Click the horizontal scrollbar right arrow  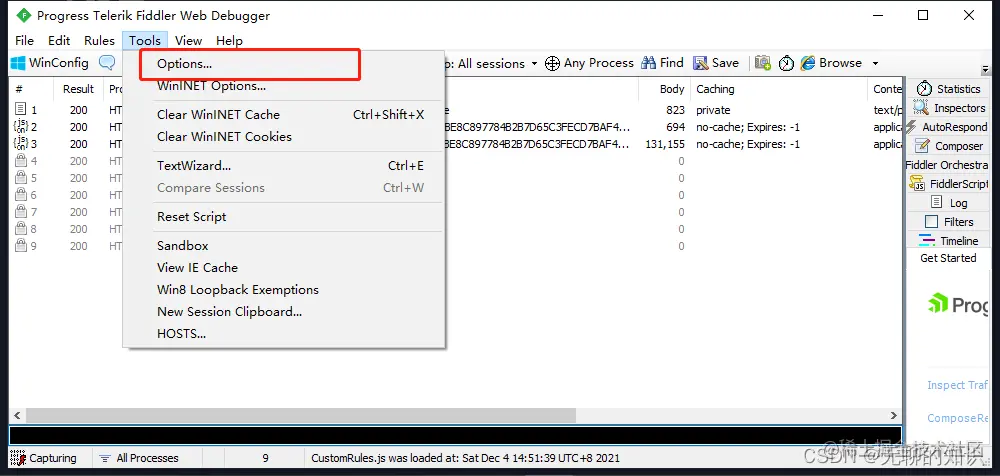click(x=893, y=415)
